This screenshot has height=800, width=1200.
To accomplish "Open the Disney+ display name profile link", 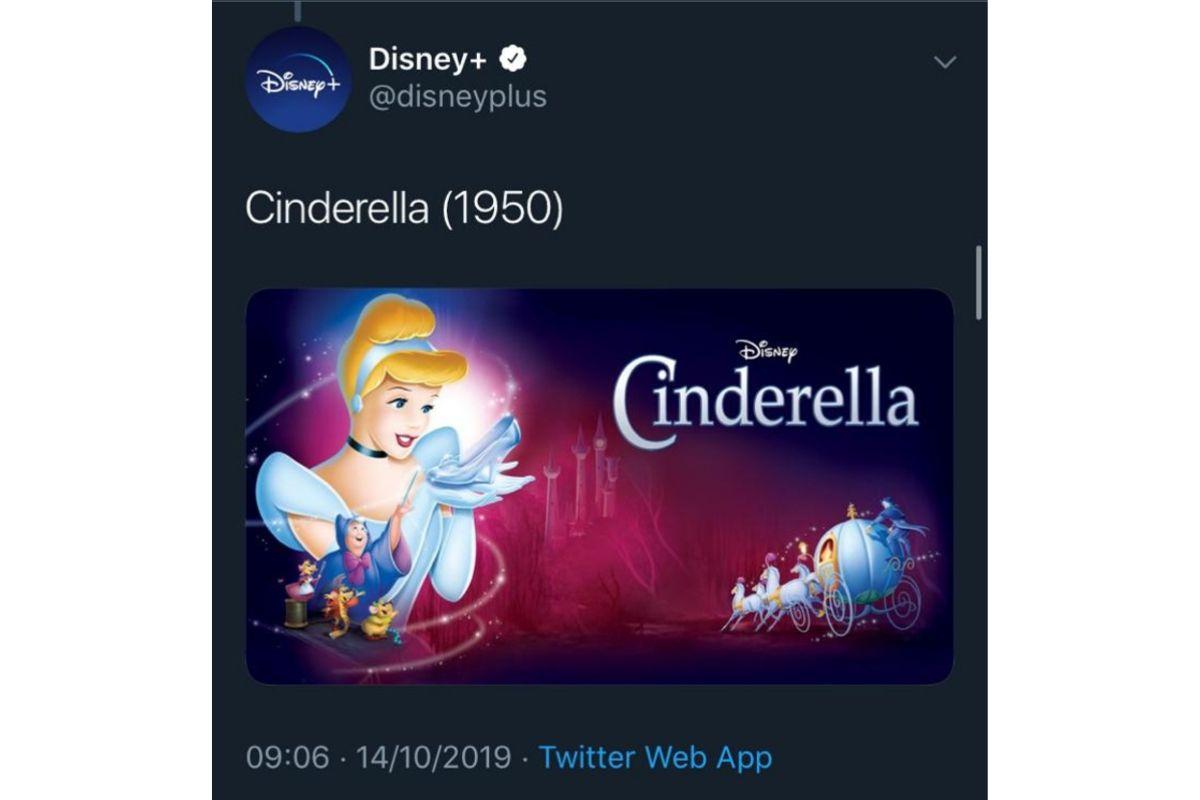I will [428, 60].
